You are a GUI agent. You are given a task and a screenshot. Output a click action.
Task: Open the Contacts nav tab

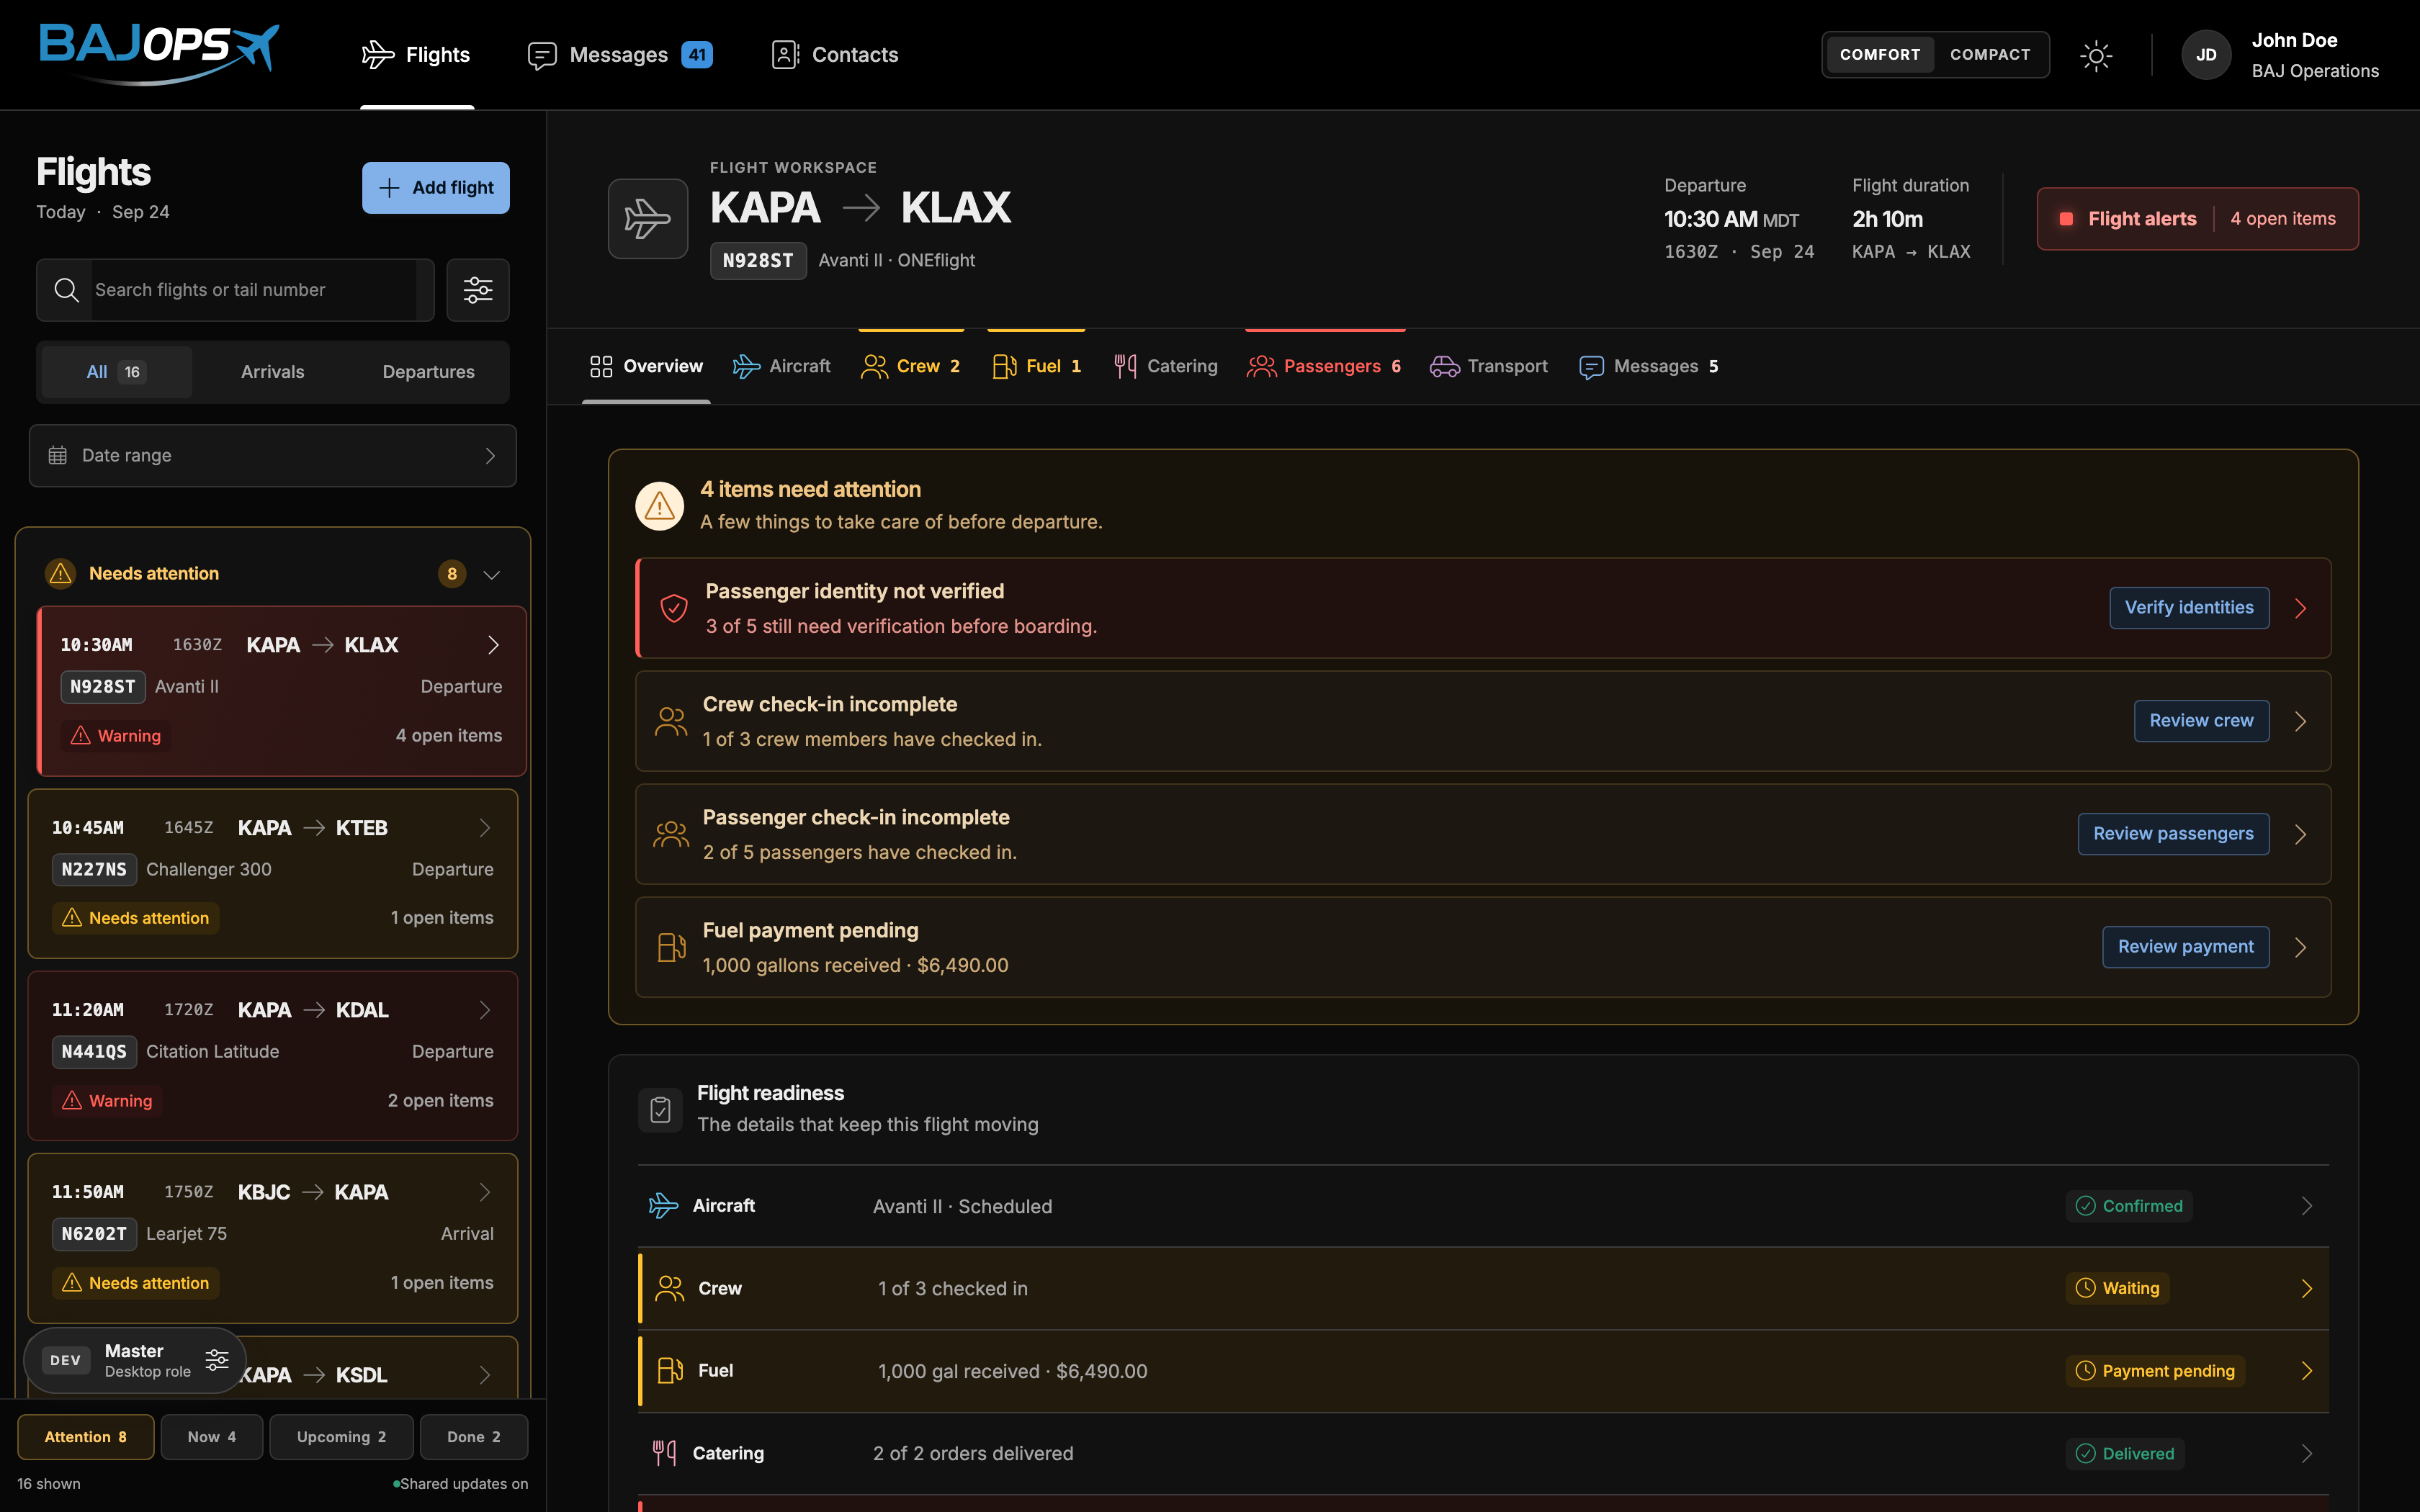(x=835, y=55)
